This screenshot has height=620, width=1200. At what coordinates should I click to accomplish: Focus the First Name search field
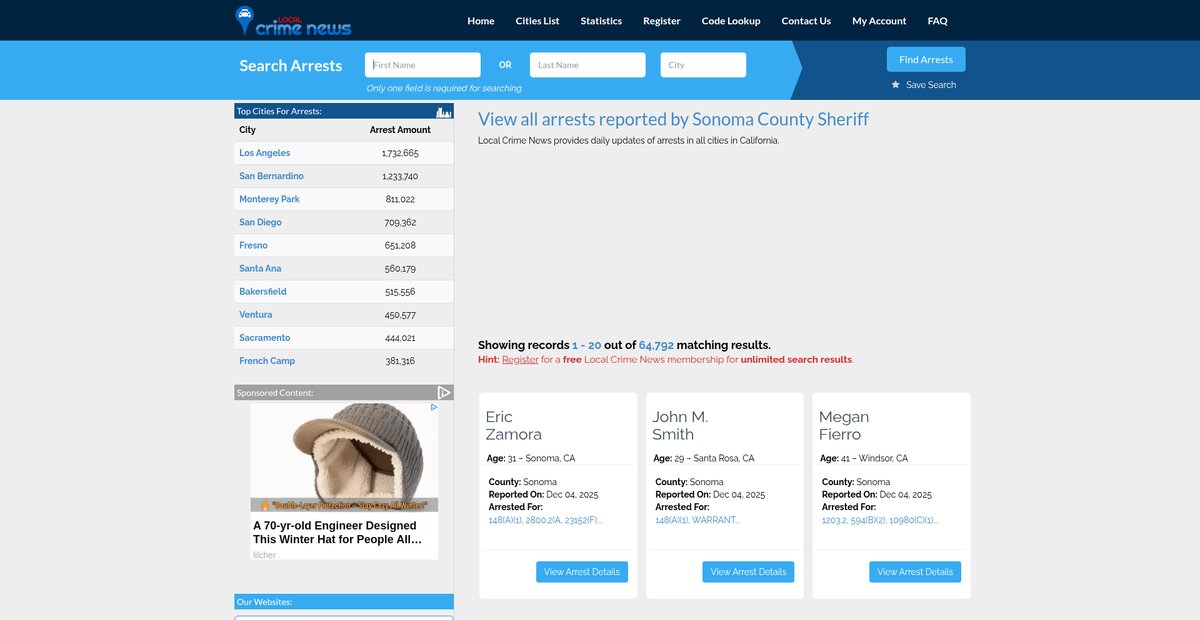(423, 65)
